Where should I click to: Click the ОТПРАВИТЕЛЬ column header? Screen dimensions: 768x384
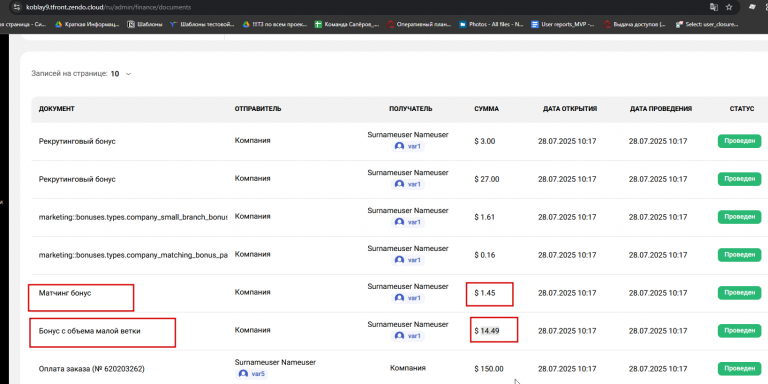click(258, 109)
